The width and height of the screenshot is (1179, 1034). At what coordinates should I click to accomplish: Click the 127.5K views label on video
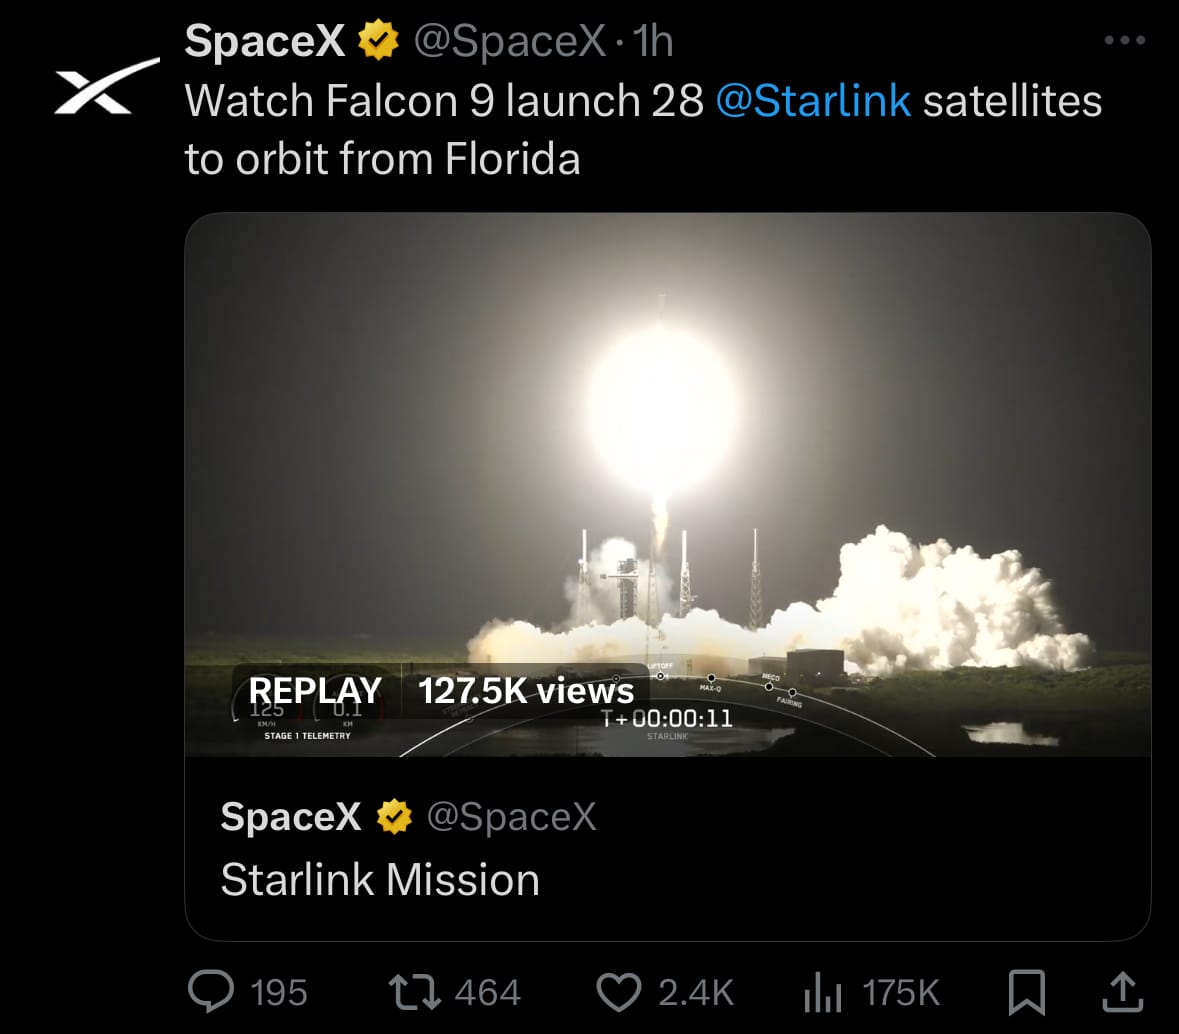coord(526,690)
